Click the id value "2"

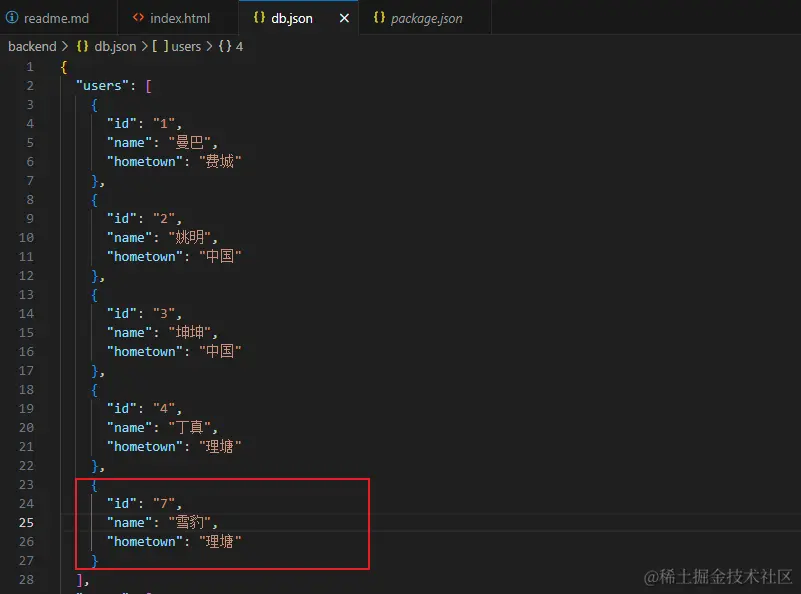164,219
